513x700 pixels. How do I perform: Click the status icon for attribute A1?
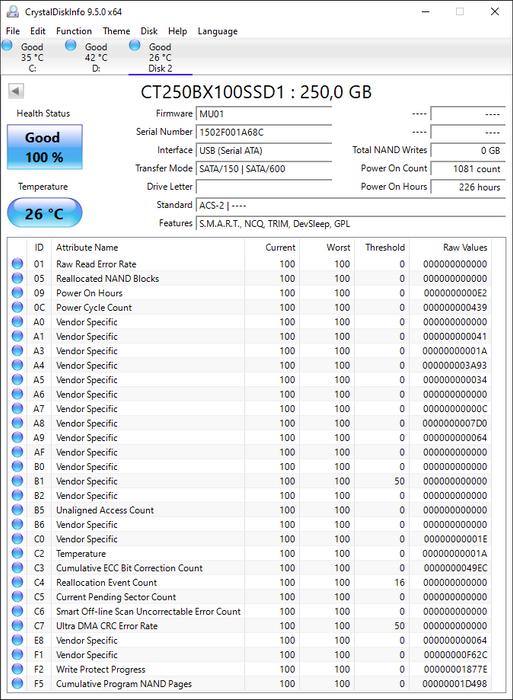coord(17,336)
